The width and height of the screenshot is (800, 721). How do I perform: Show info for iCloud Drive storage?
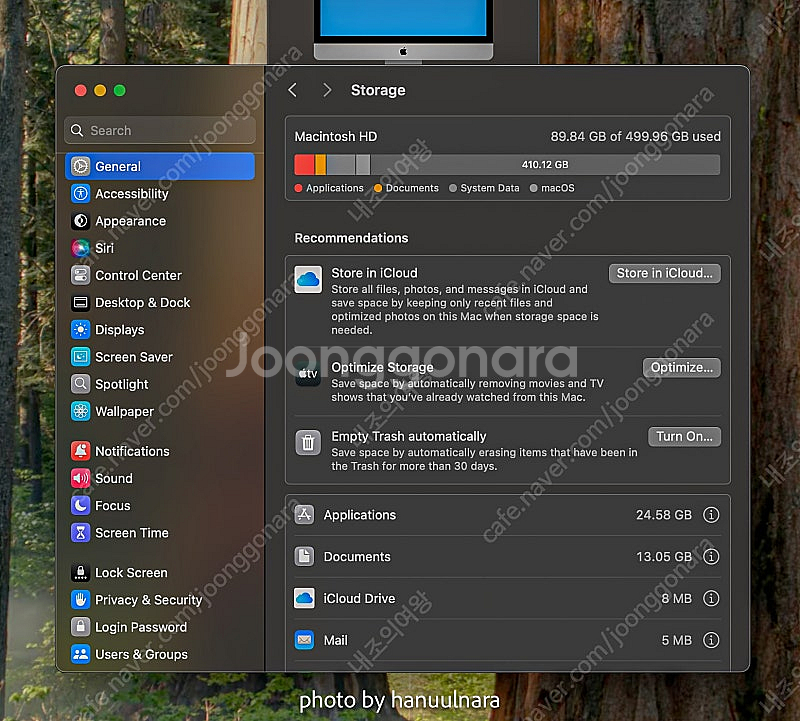click(x=711, y=598)
